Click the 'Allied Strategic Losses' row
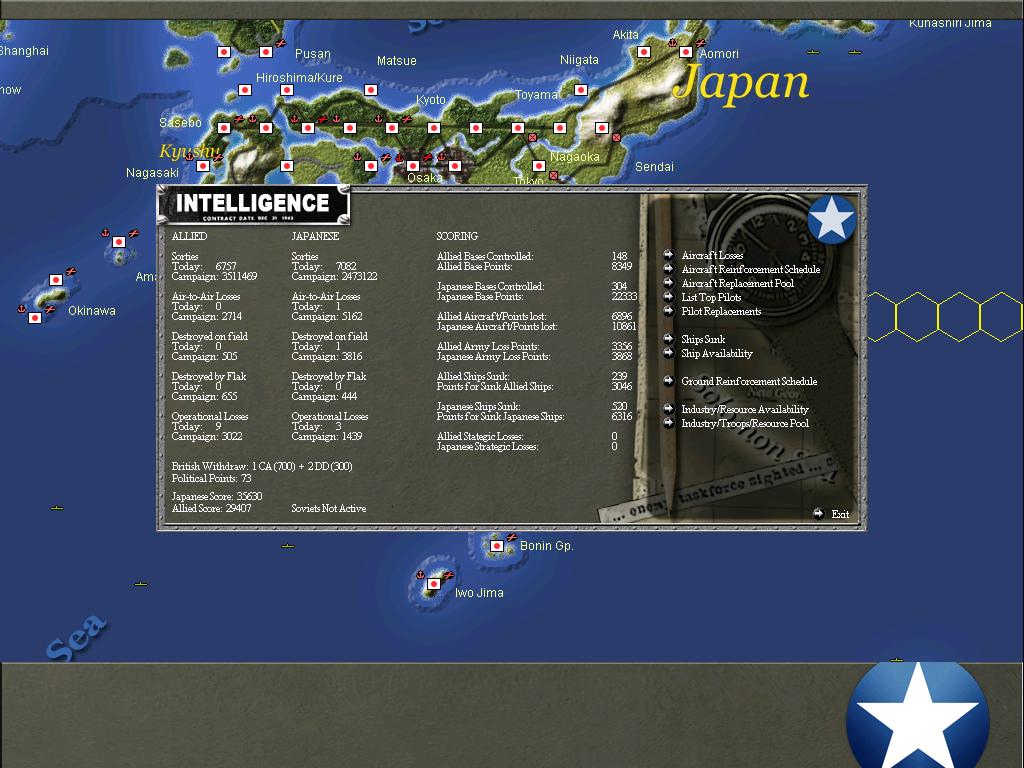Screen dimensions: 1024x768 click(526, 436)
